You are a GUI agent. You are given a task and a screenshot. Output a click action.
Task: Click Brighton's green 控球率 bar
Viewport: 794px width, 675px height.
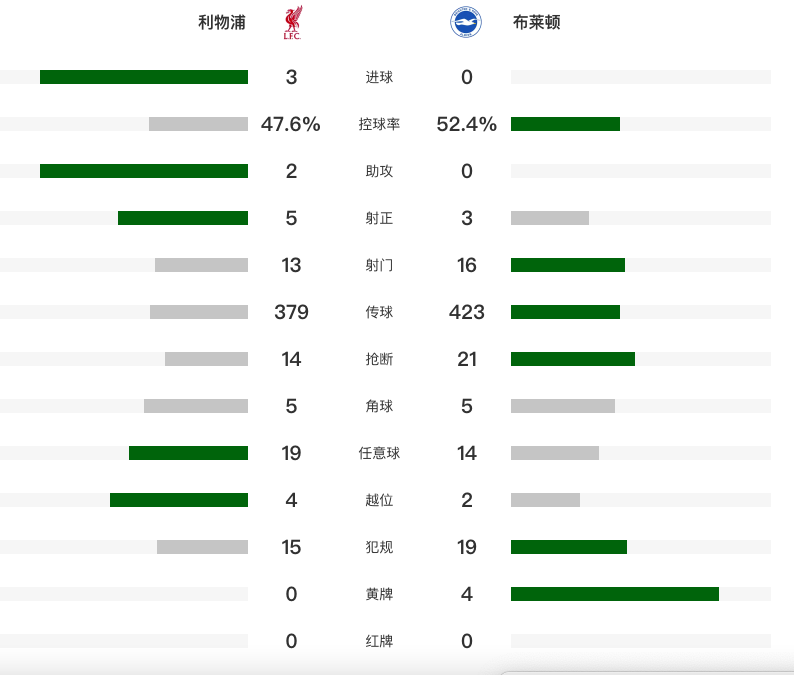click(x=565, y=124)
